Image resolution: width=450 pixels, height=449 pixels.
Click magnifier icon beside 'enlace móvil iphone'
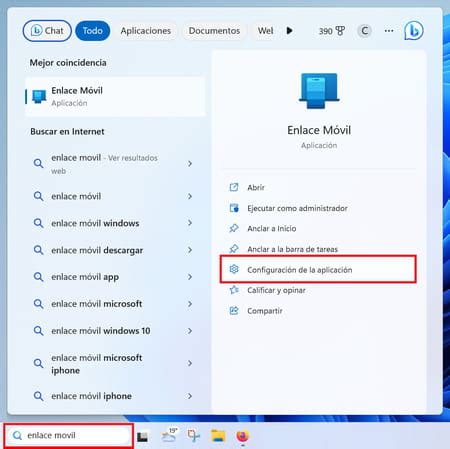point(39,396)
